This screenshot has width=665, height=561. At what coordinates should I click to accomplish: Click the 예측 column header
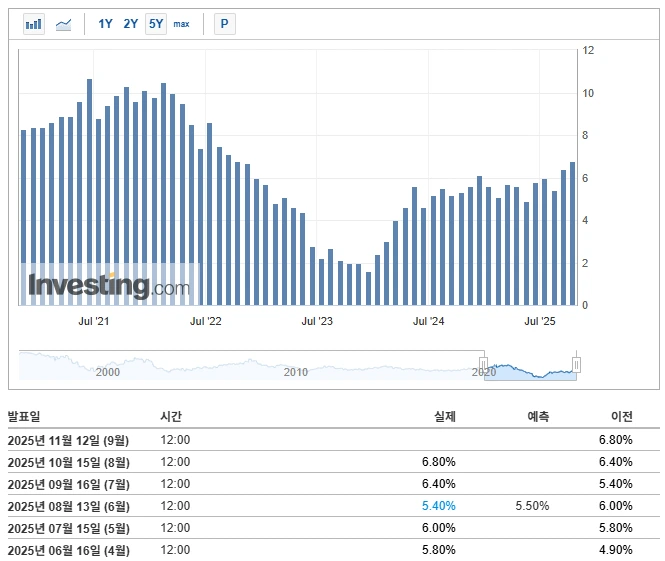pos(538,416)
